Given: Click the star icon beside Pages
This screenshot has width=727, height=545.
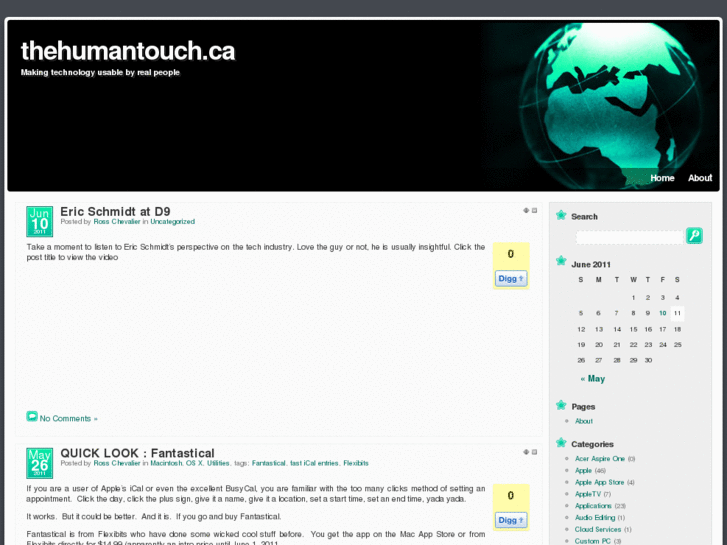Looking at the screenshot, I should coord(561,405).
